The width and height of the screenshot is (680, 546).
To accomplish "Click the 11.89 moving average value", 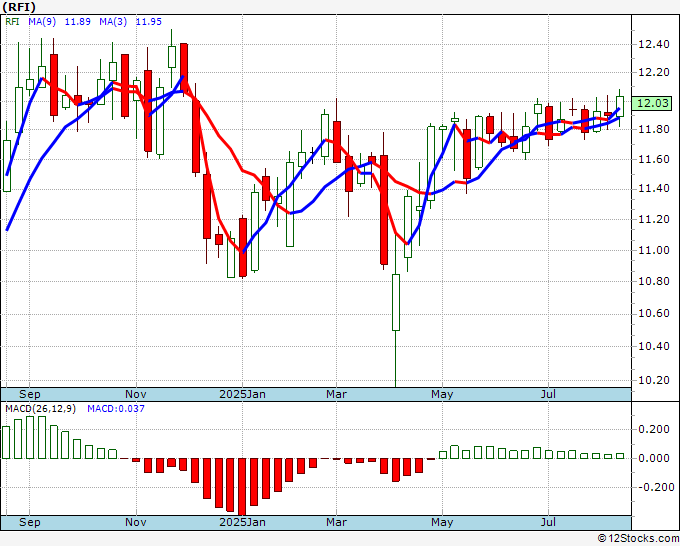I will 78,21.
